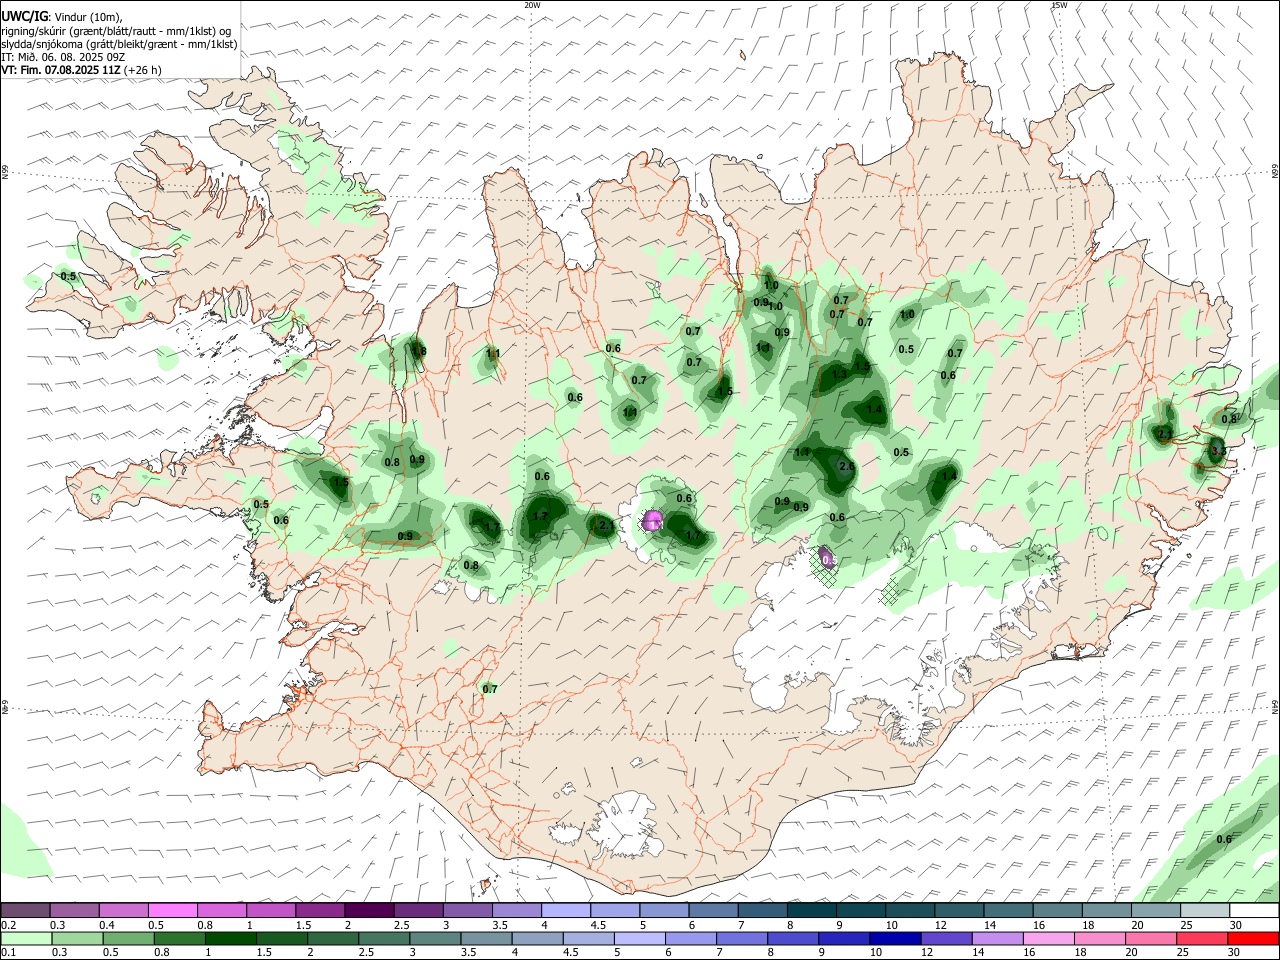Click the legend label 0.2
Image resolution: width=1280 pixels, height=960 pixels.
tap(8, 925)
